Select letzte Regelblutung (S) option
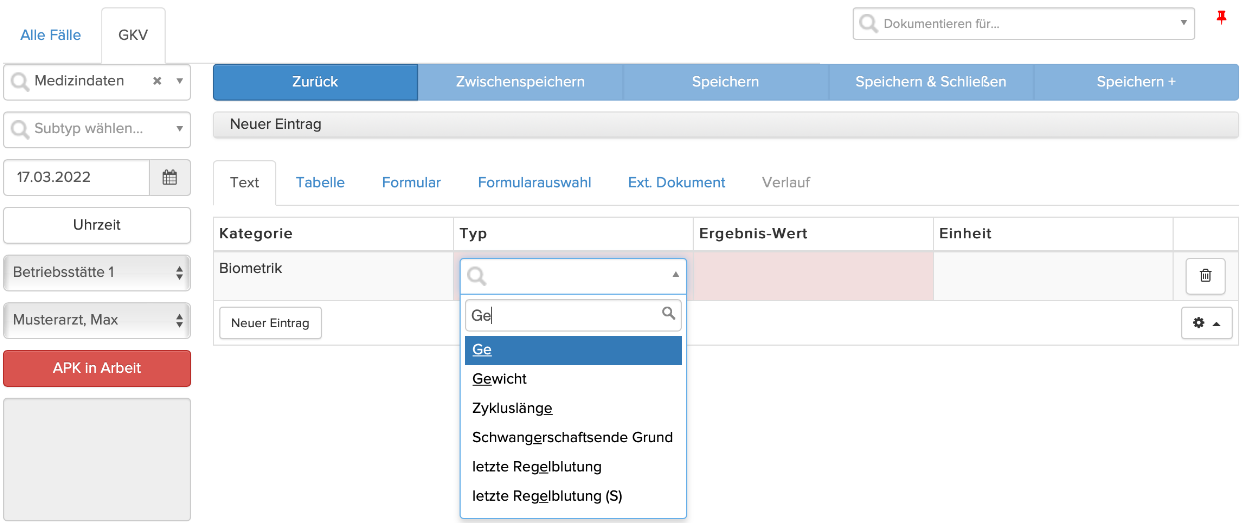 pos(573,495)
